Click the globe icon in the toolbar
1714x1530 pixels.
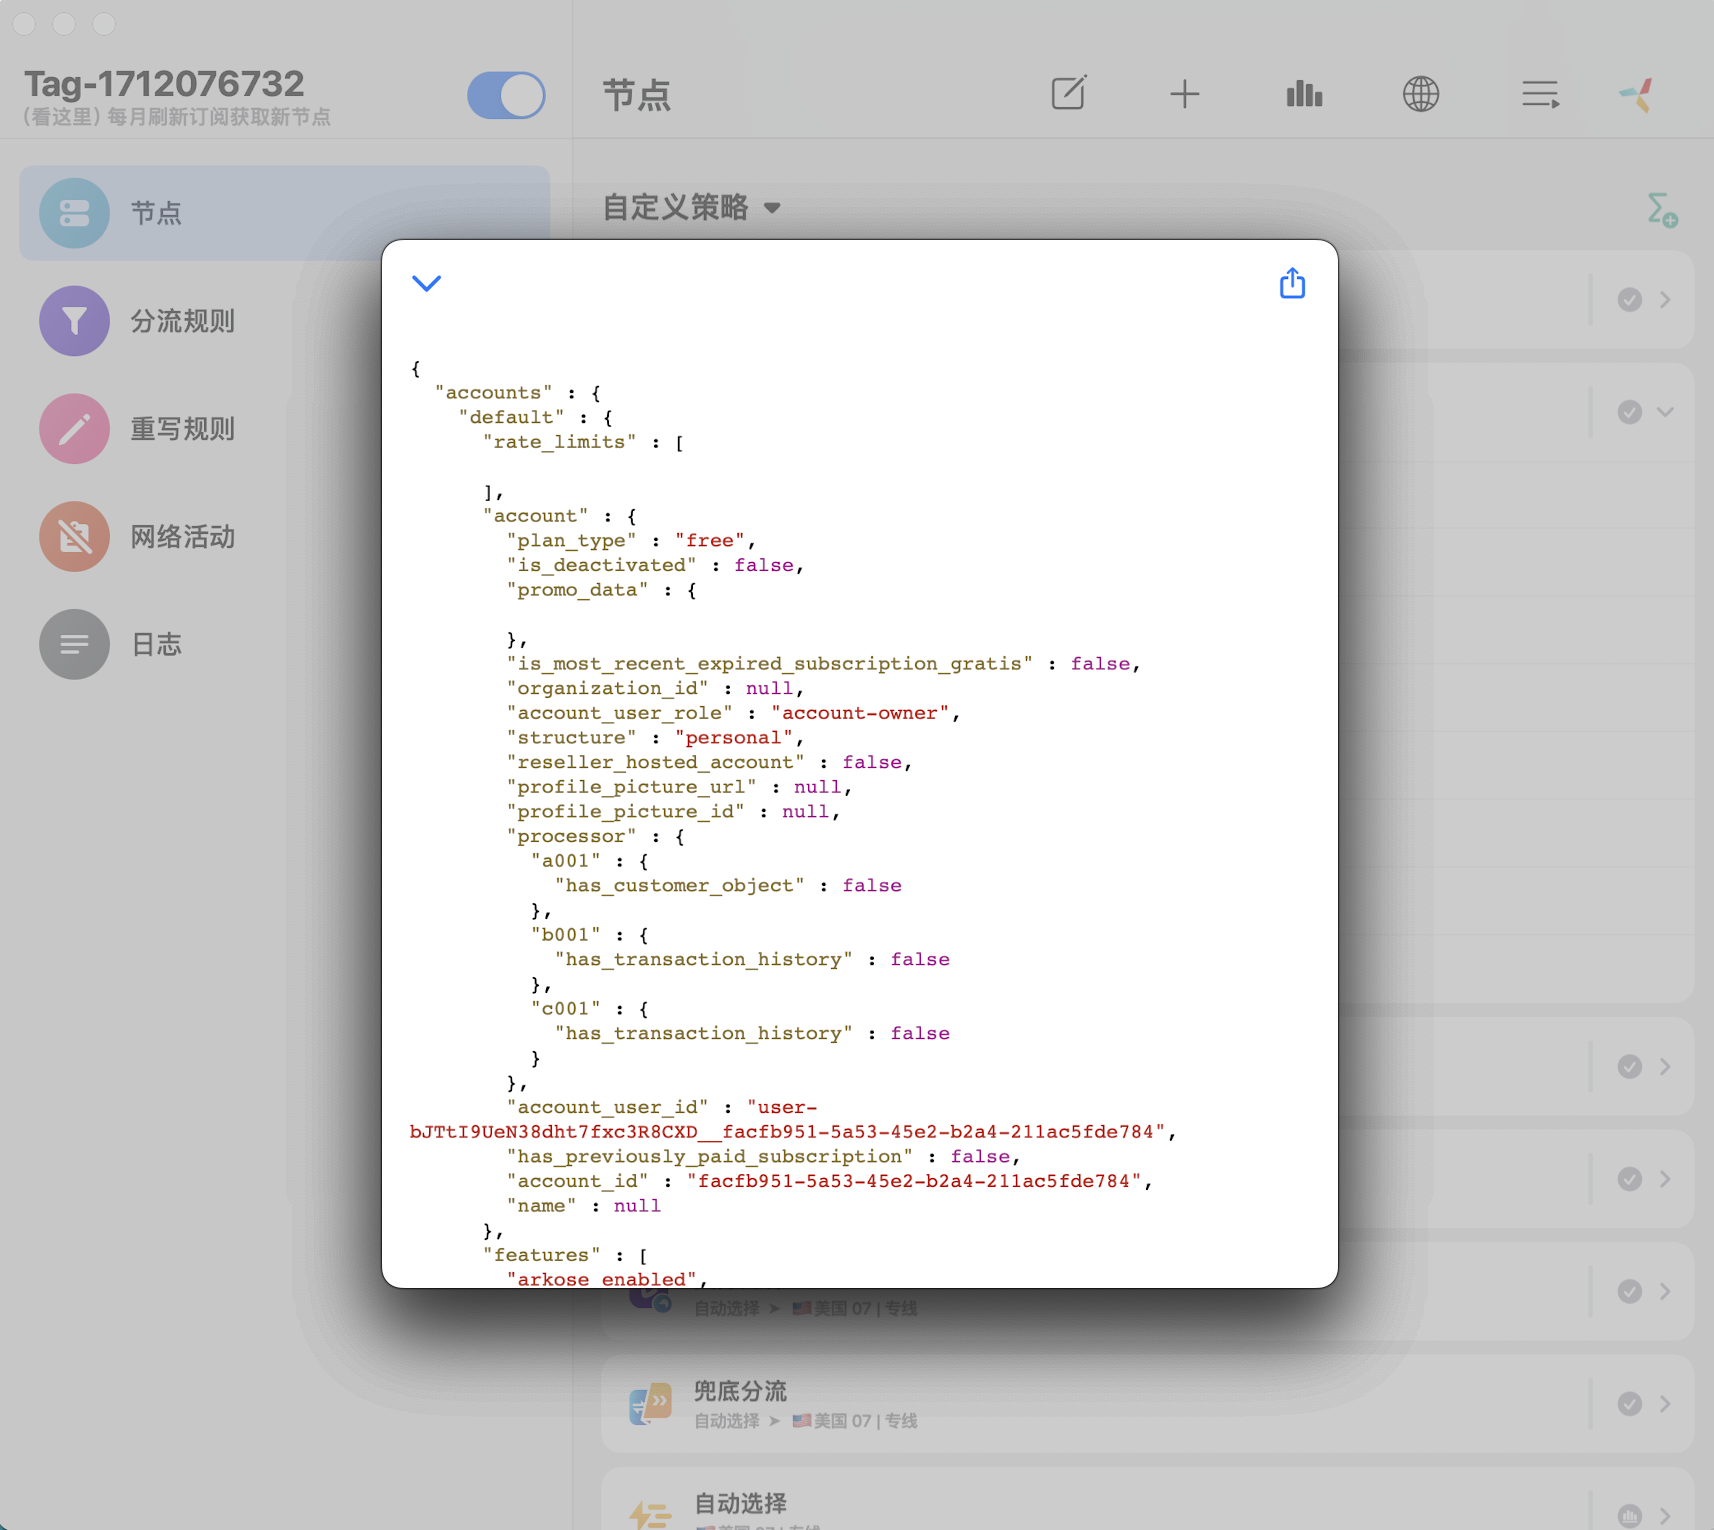point(1420,94)
